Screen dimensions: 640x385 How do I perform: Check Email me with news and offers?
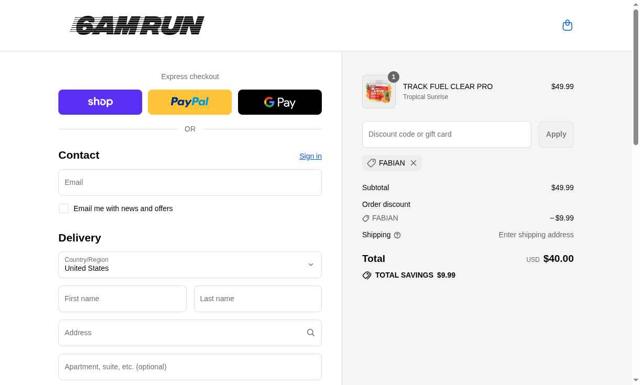click(64, 209)
